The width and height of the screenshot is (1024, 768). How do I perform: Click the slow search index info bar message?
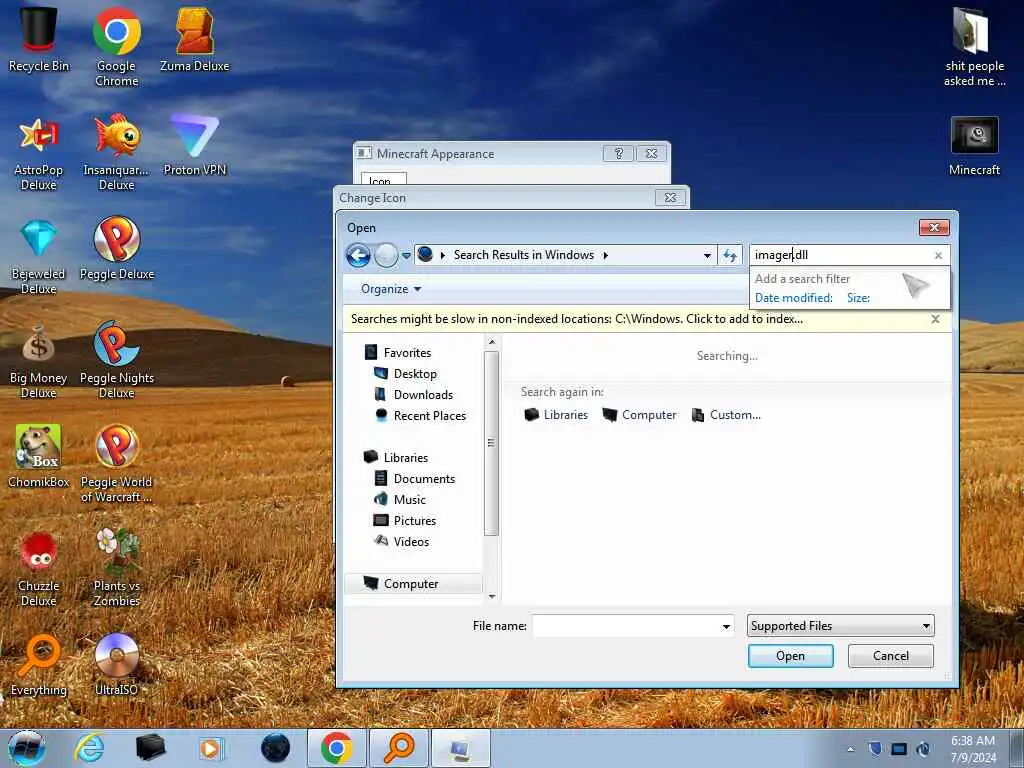(x=577, y=319)
